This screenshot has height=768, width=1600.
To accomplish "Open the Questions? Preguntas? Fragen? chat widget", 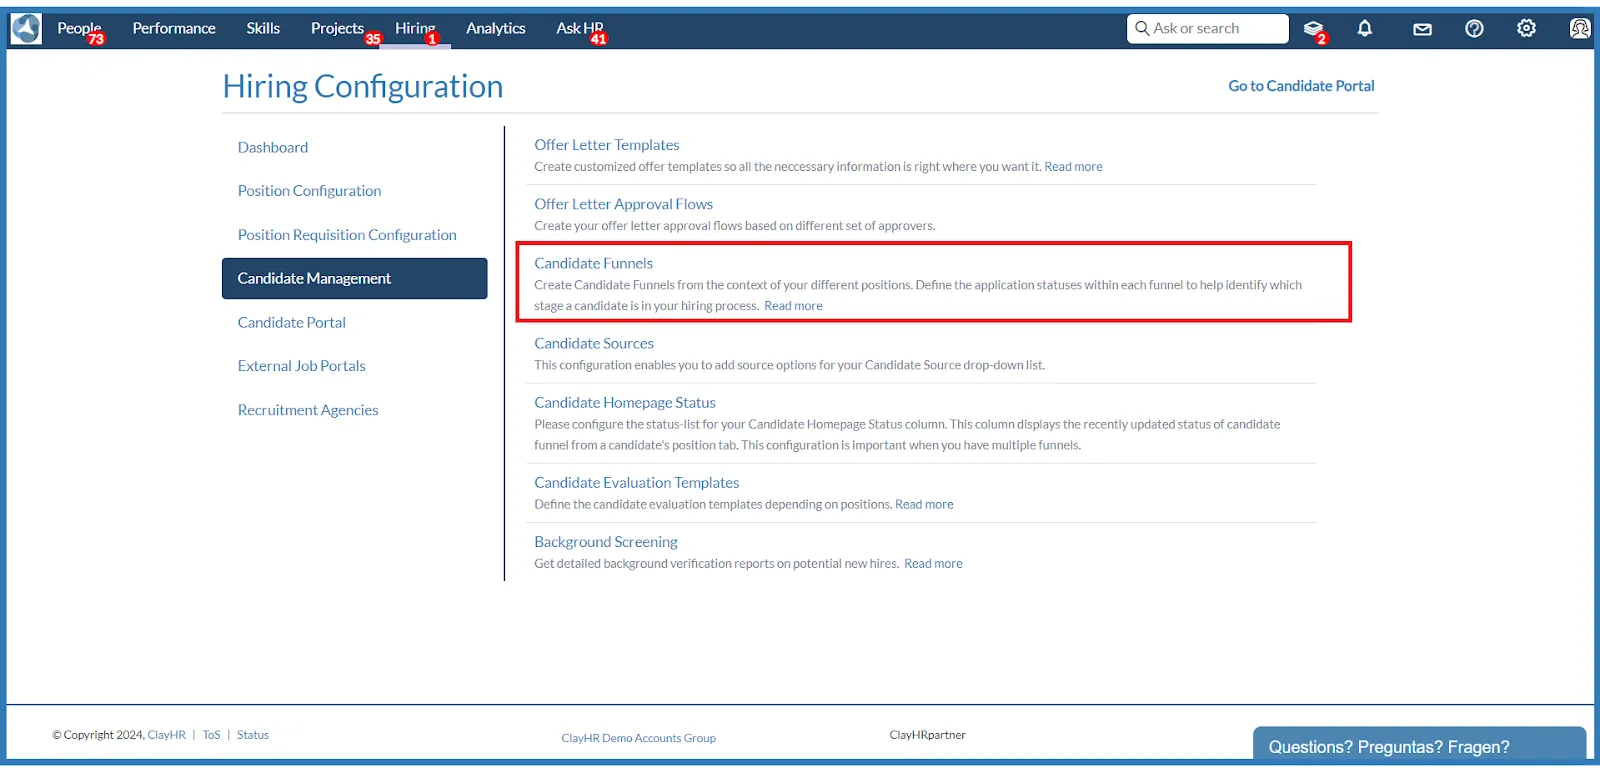I will click(1420, 746).
